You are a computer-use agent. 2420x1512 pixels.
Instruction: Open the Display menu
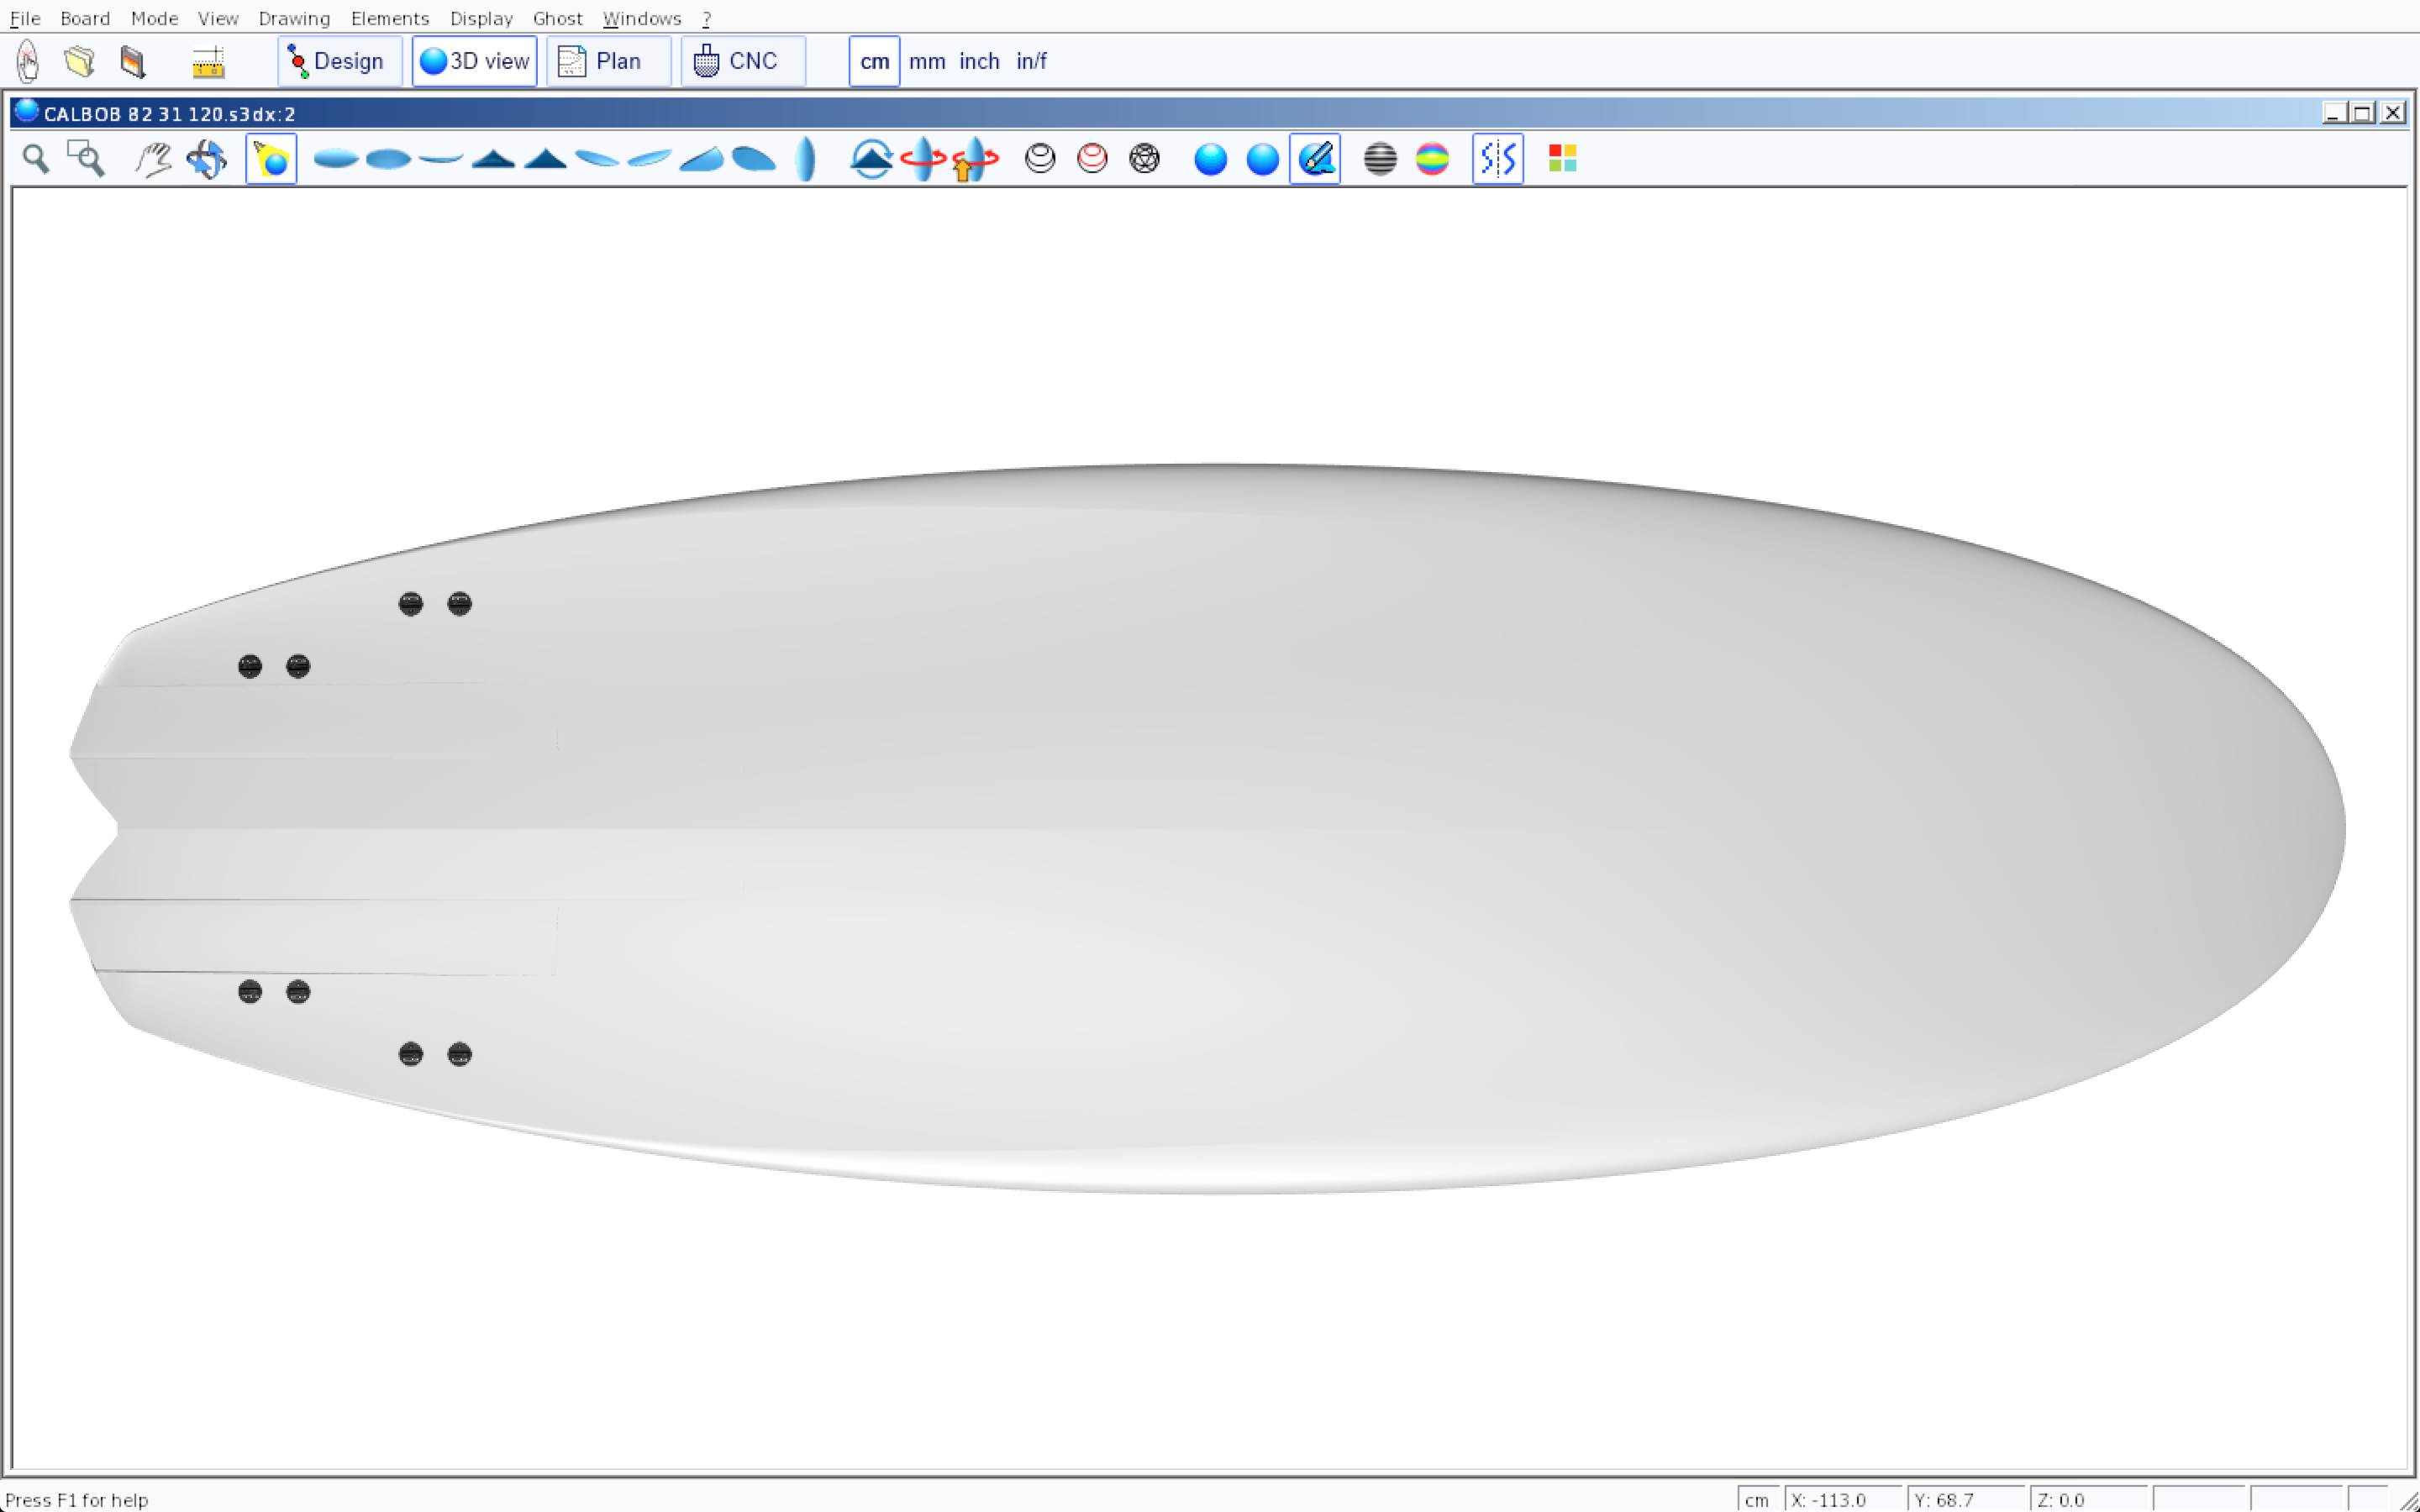tap(481, 18)
